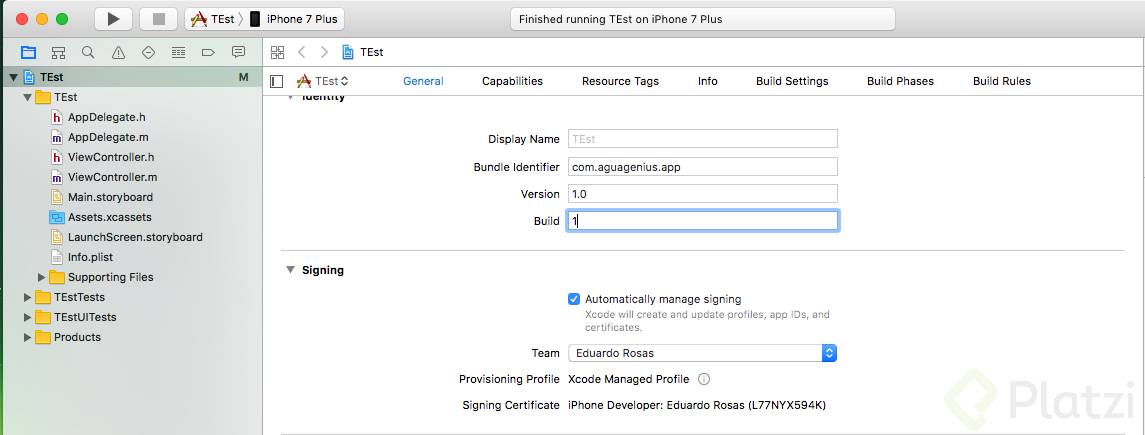Screen dimensions: 1145x435
Task: Collapse the TEst project root in navigator
Action: [x=13, y=77]
